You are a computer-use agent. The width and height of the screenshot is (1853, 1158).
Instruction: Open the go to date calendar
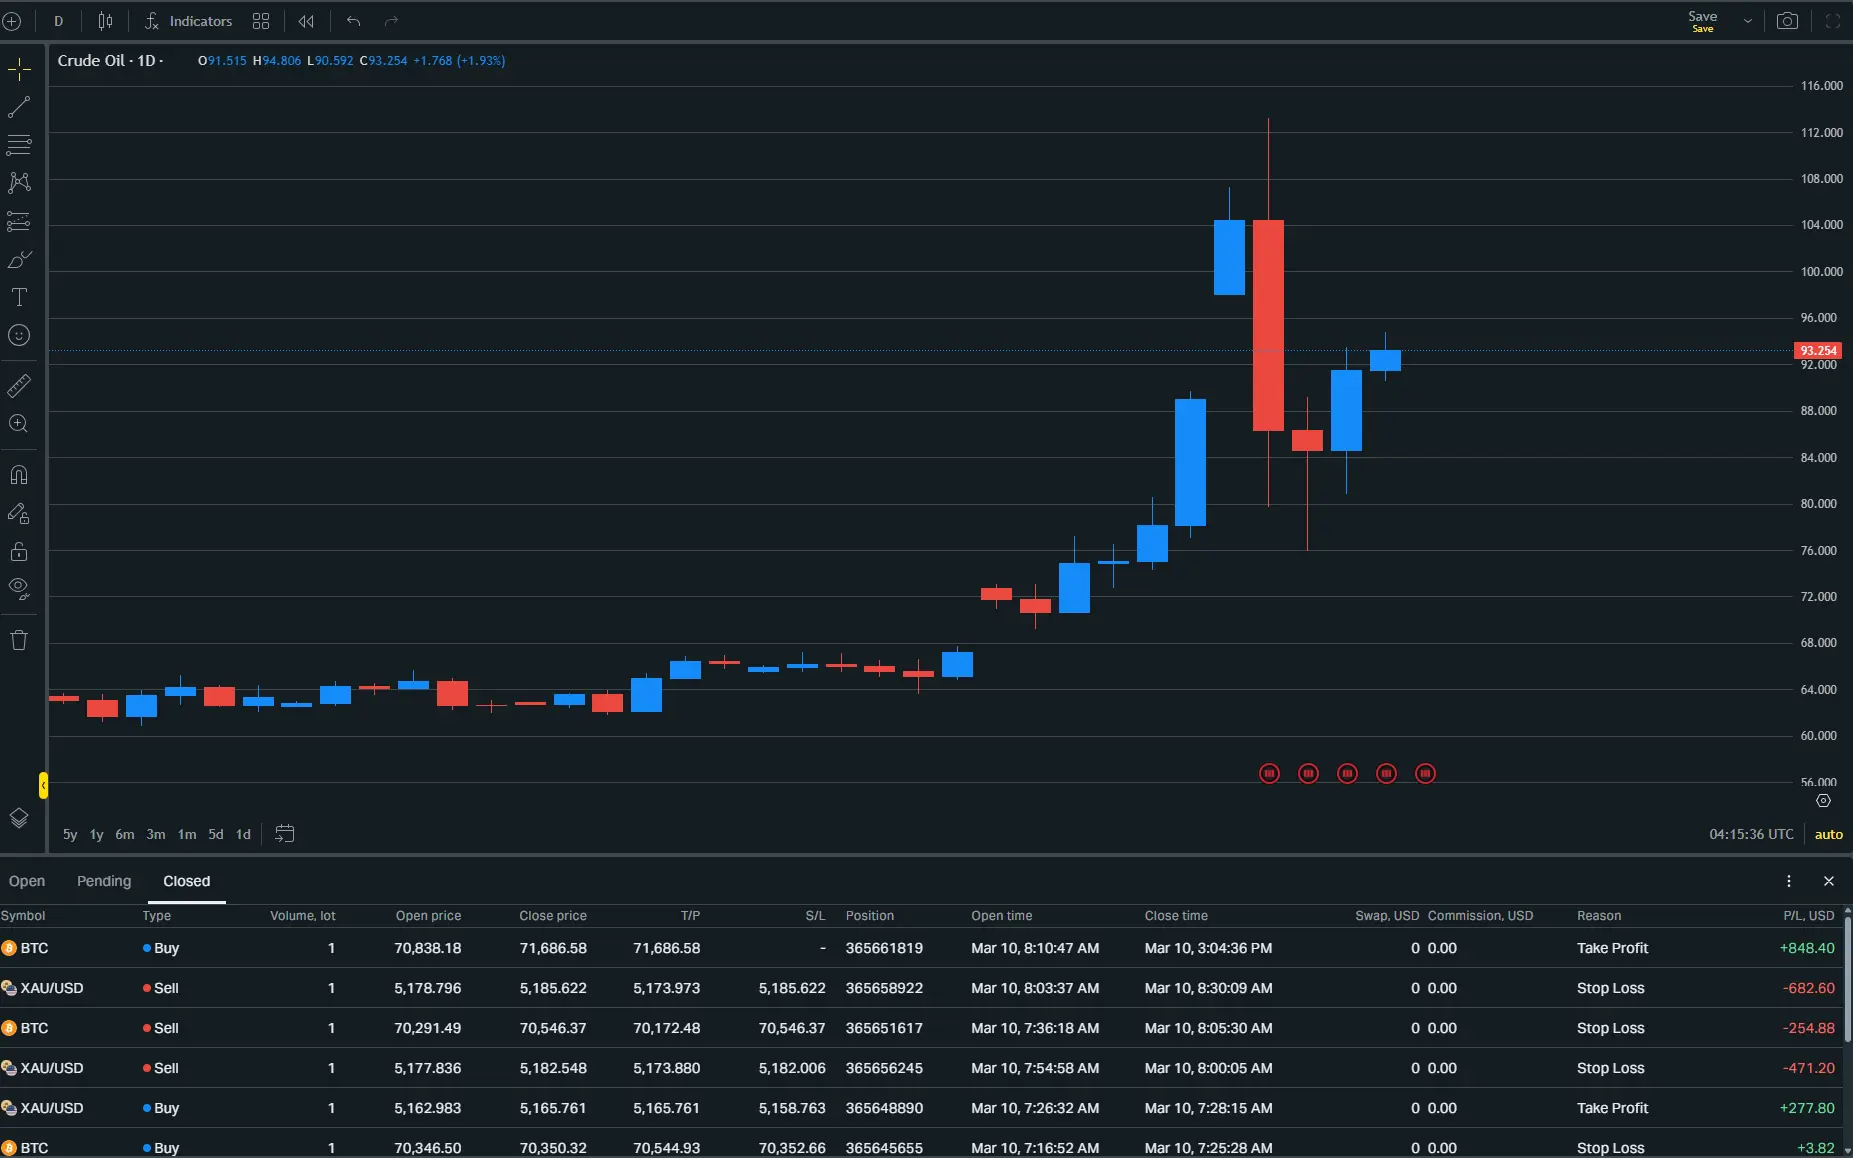click(x=285, y=834)
